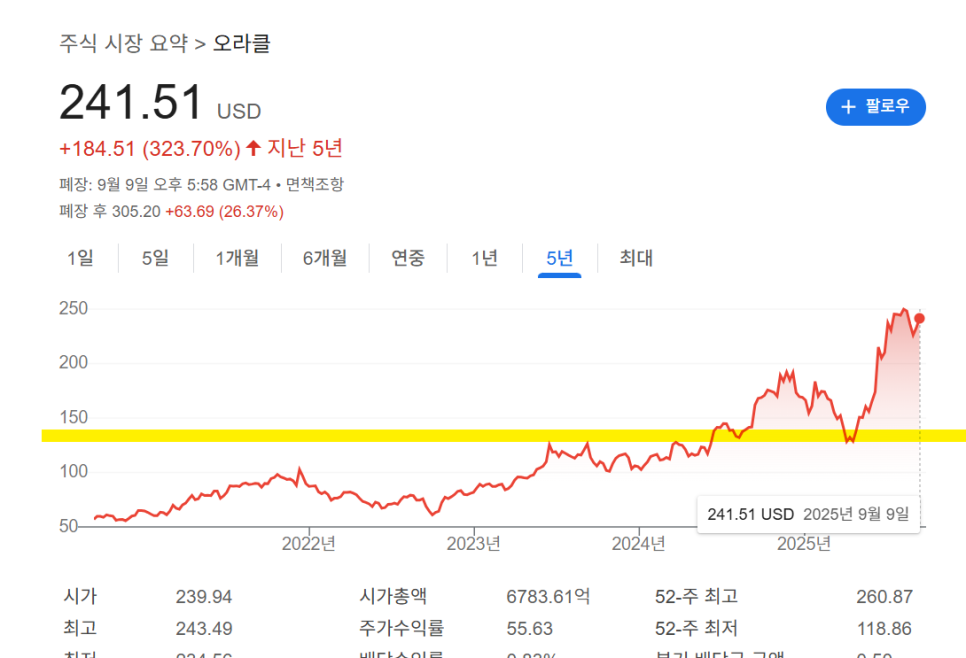Click the 시가총액 label
966x658 pixels.
tap(393, 596)
